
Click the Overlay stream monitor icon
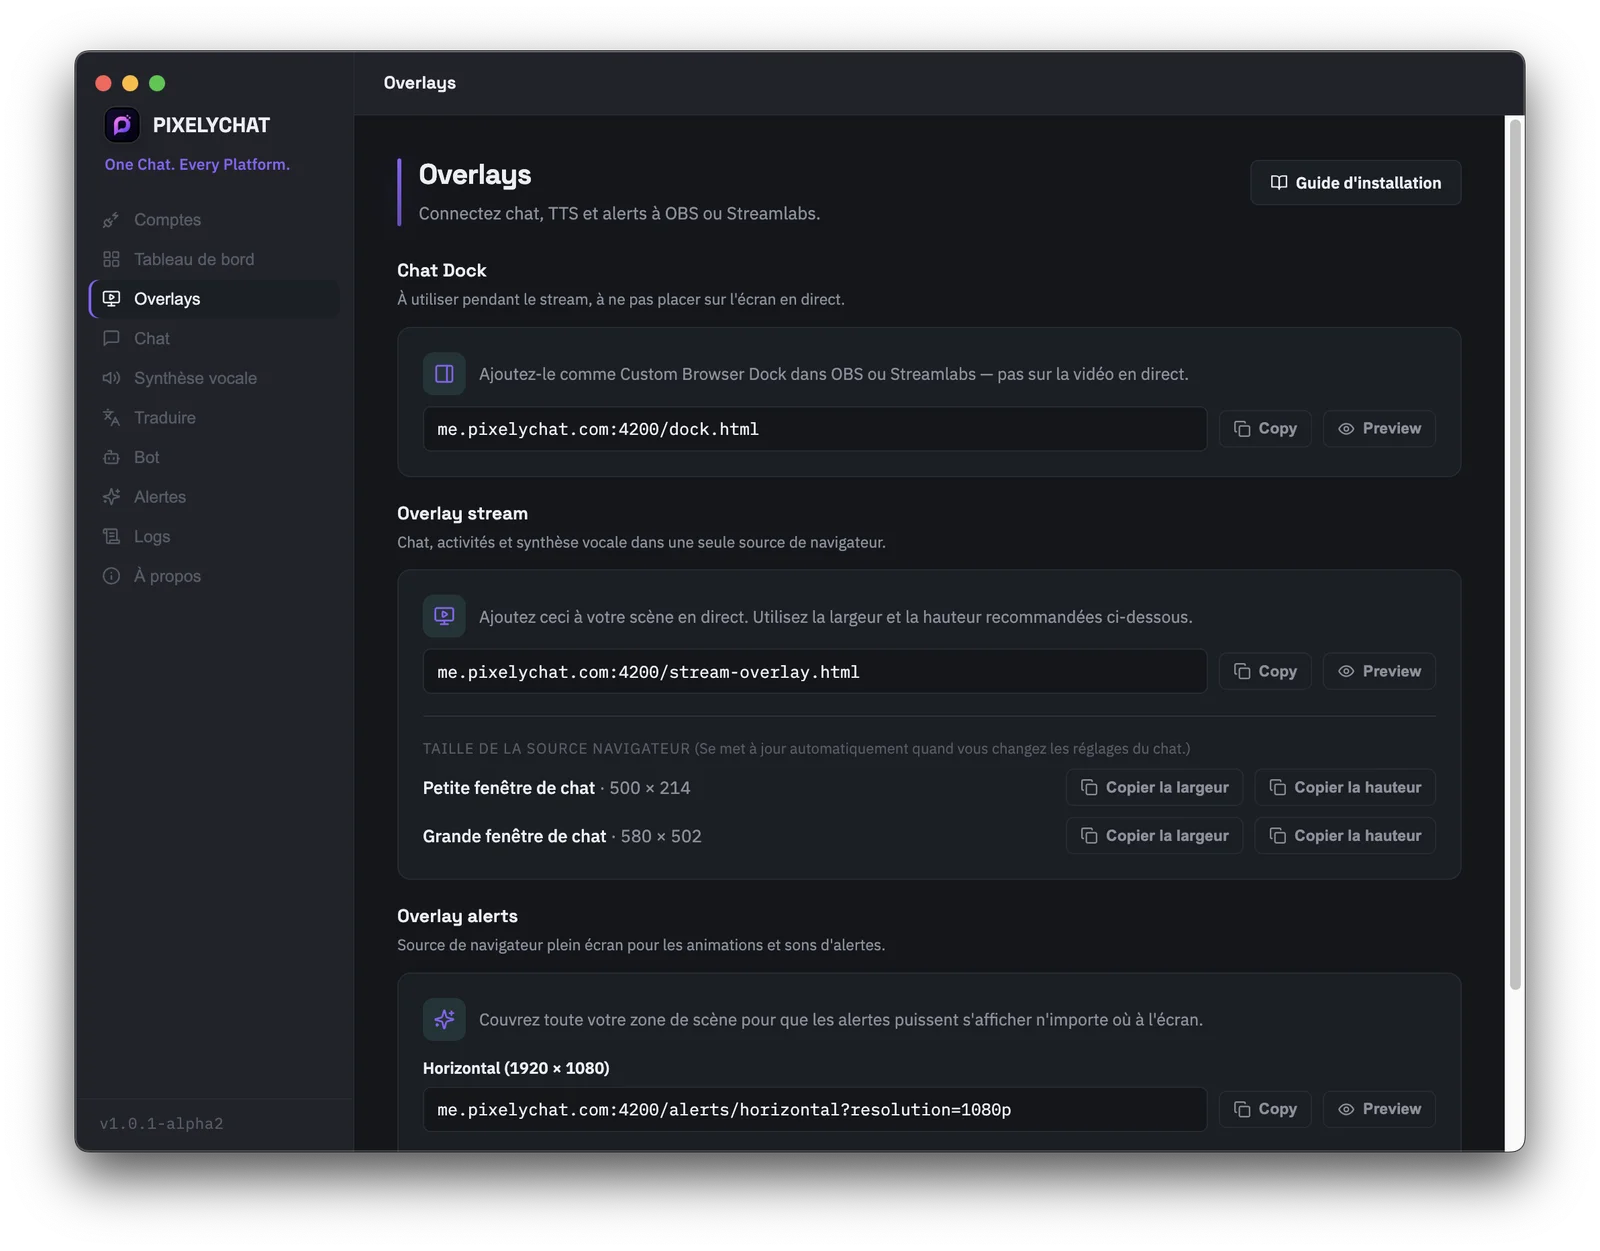click(x=444, y=616)
